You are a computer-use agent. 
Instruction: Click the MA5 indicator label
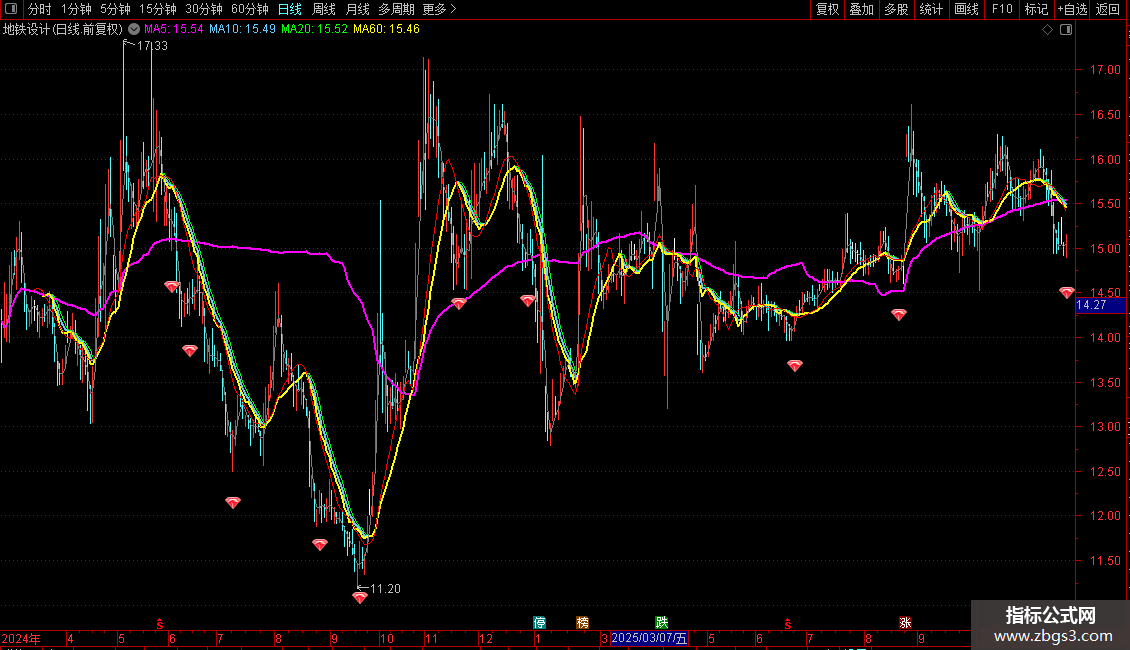click(173, 29)
